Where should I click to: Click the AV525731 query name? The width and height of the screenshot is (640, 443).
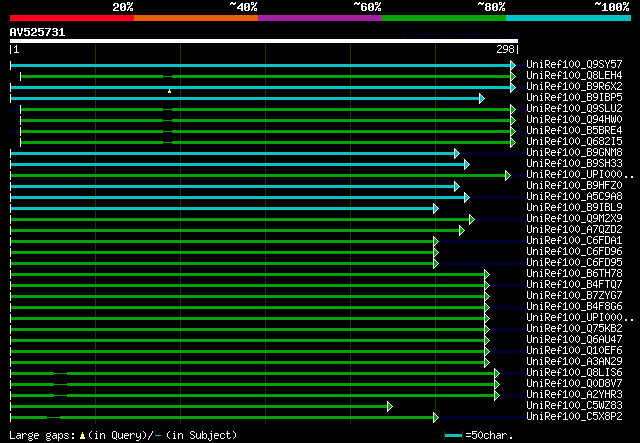tap(38, 32)
